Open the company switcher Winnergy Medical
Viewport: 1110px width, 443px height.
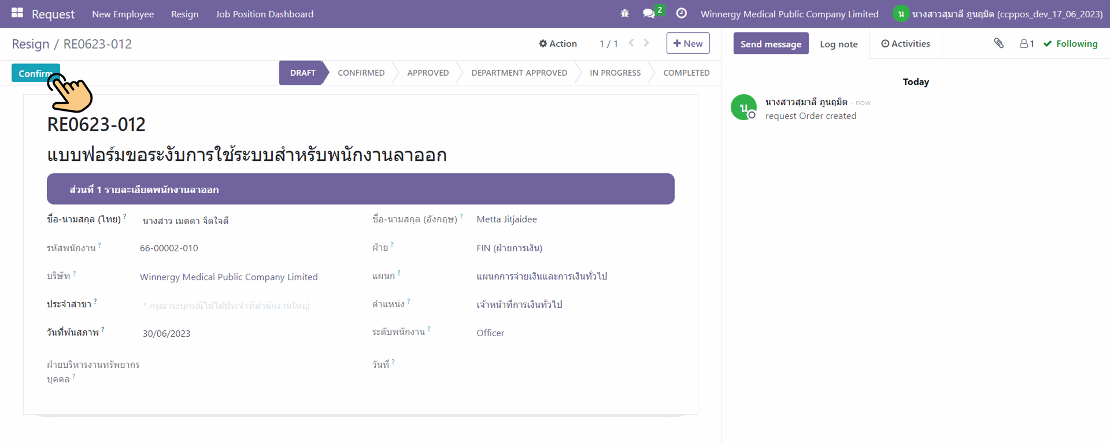coord(789,14)
